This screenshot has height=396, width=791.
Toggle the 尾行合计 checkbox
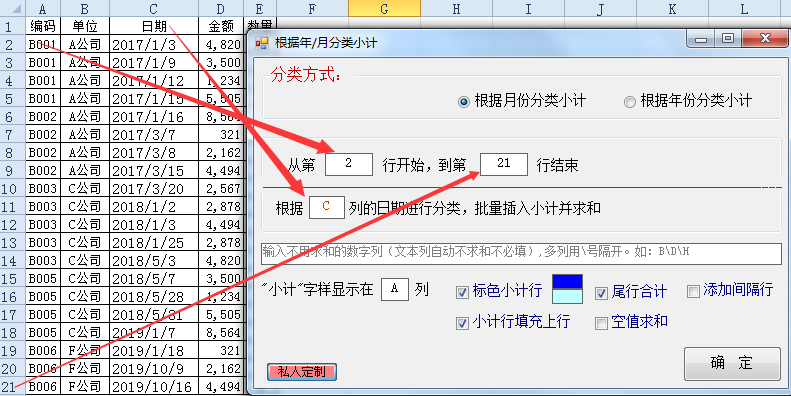tap(631, 292)
